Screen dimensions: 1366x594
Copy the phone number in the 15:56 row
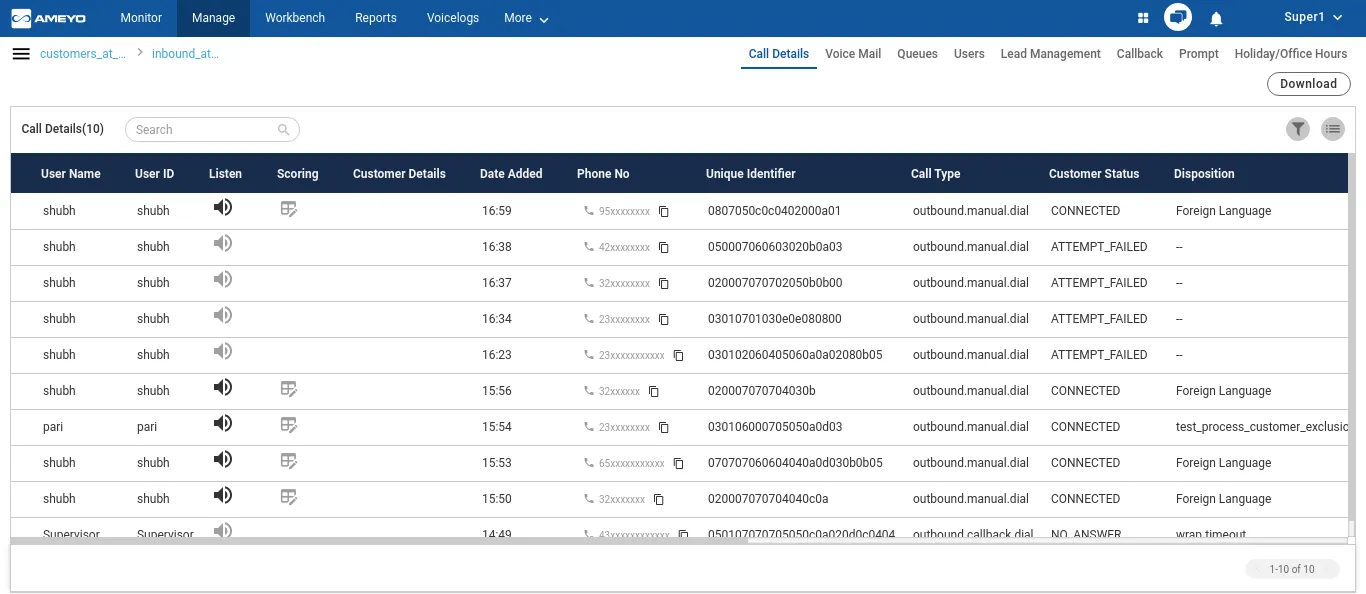tap(654, 391)
